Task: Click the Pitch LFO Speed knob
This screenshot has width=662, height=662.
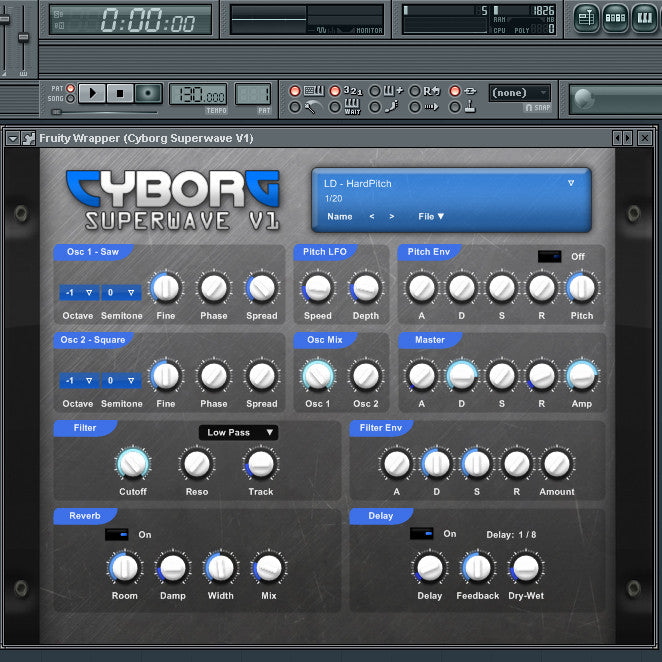Action: pyautogui.click(x=317, y=288)
